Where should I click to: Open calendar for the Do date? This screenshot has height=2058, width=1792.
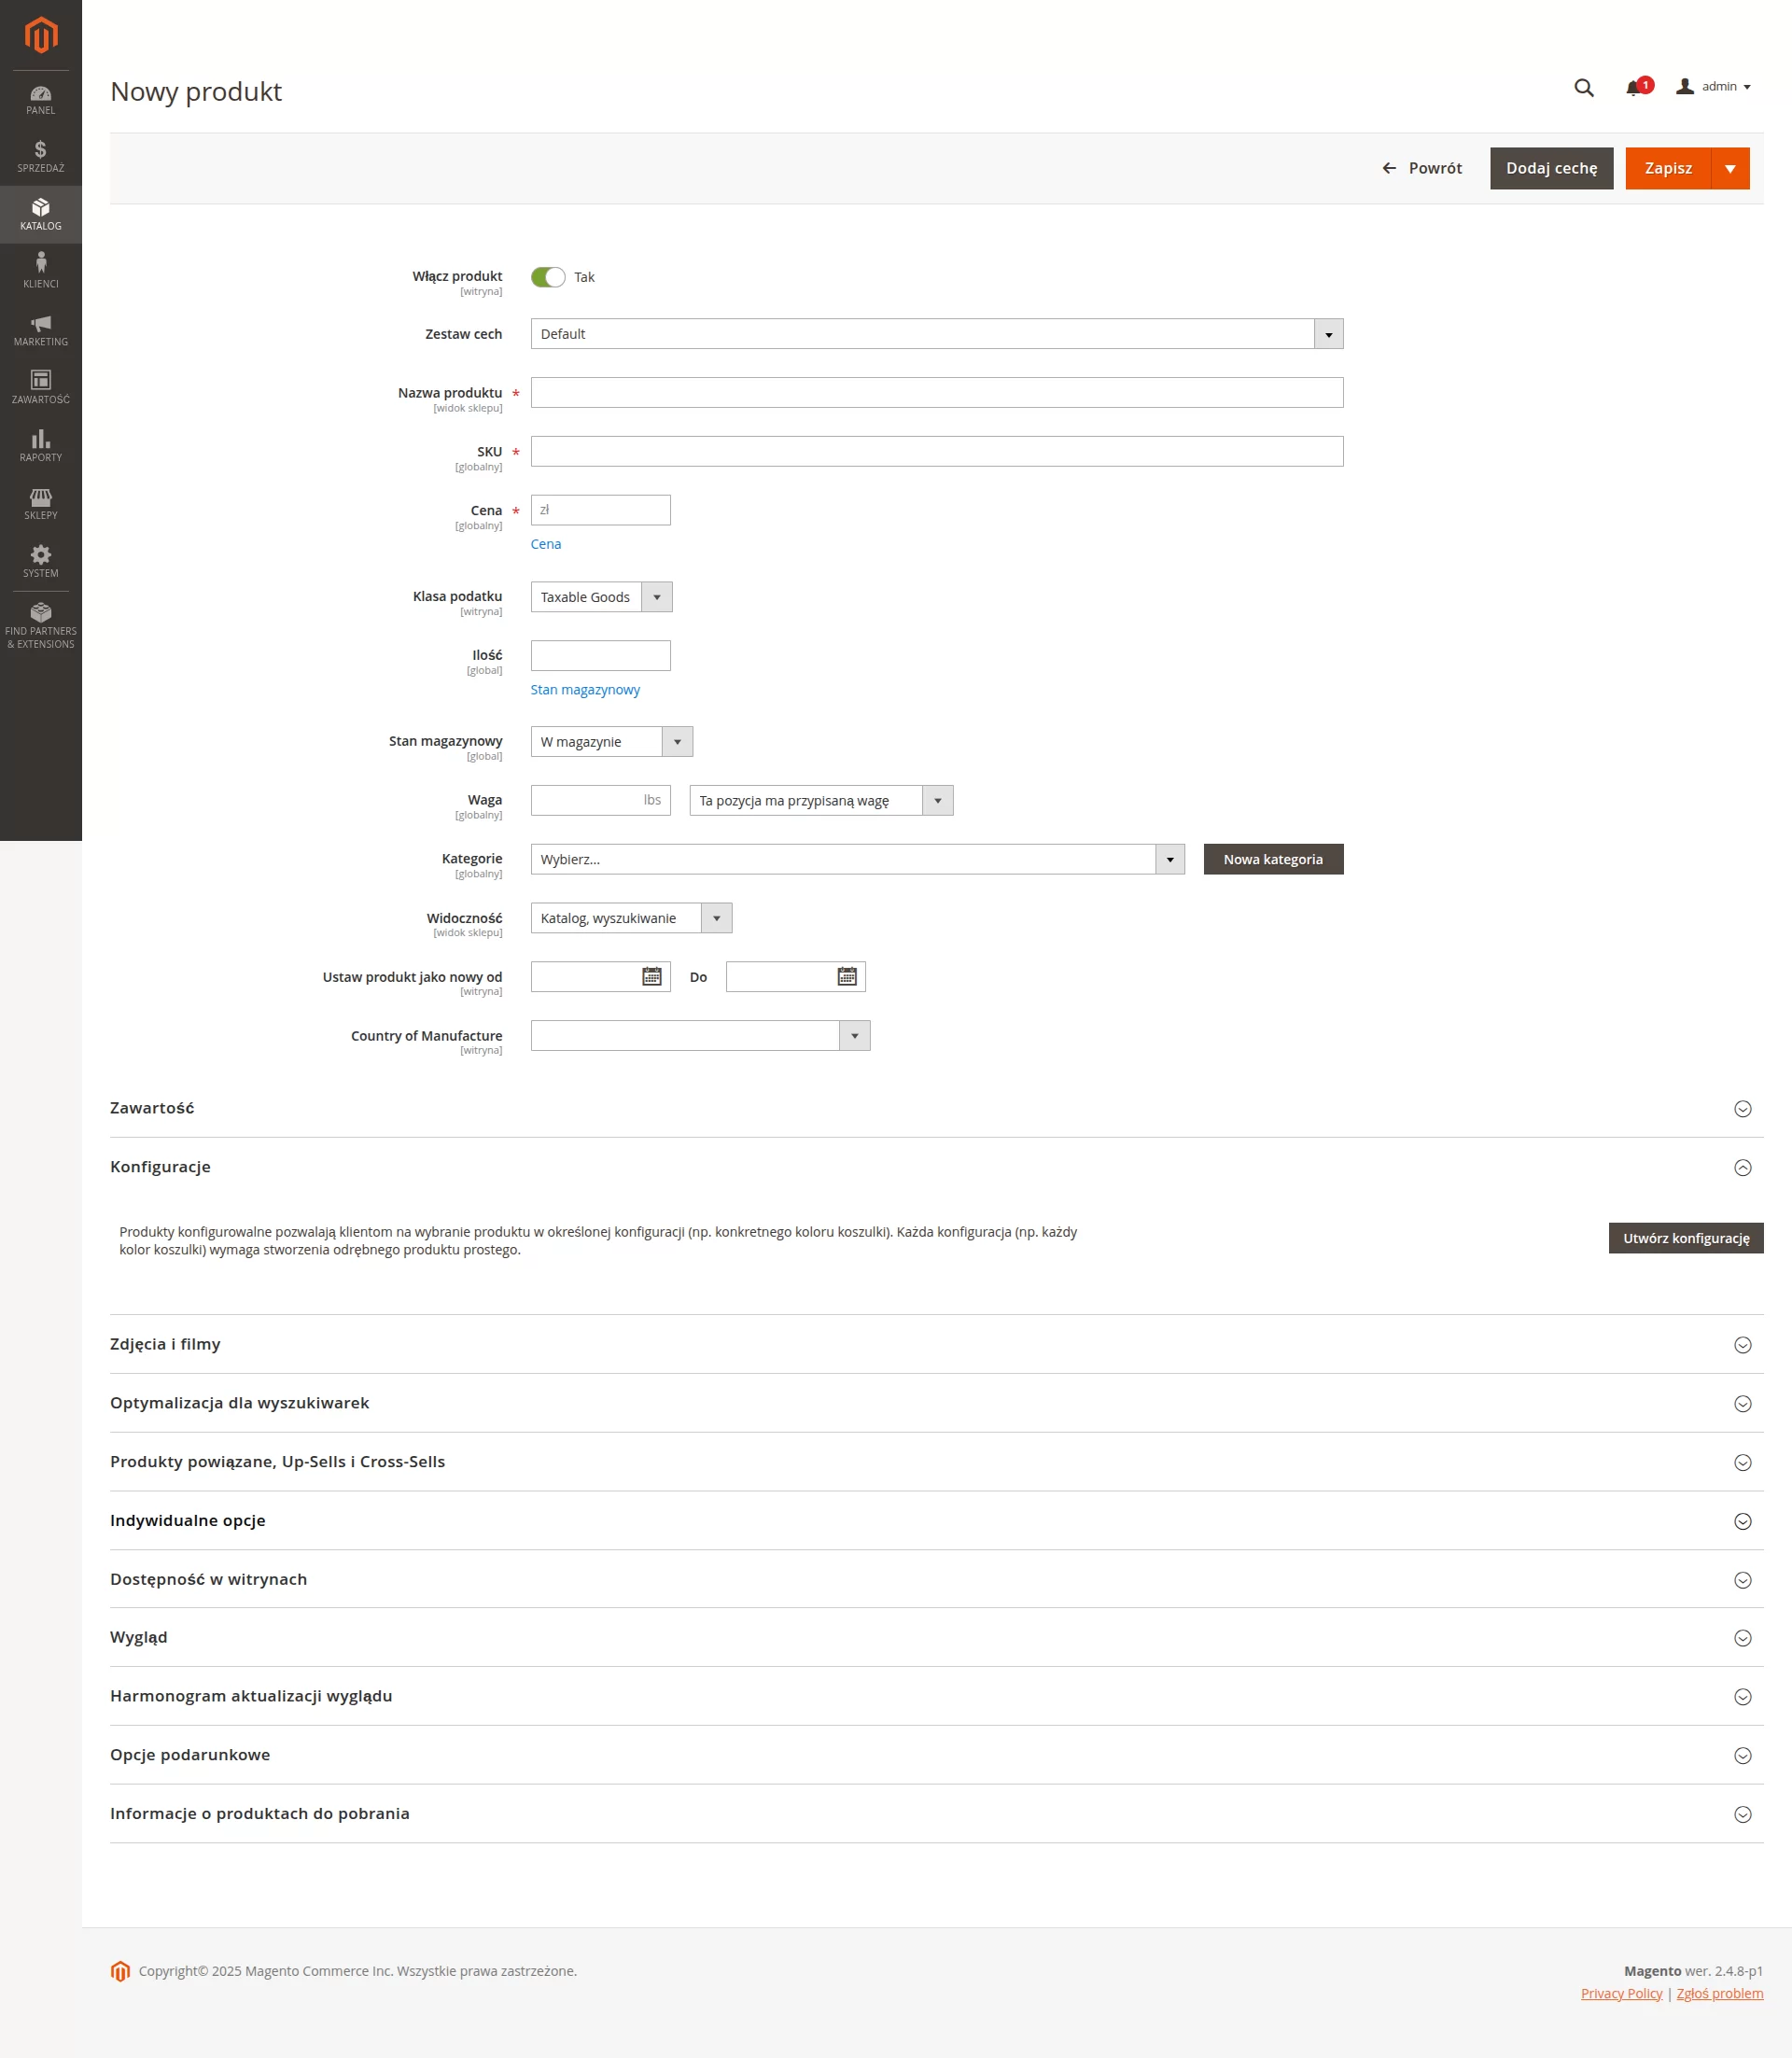pos(846,977)
